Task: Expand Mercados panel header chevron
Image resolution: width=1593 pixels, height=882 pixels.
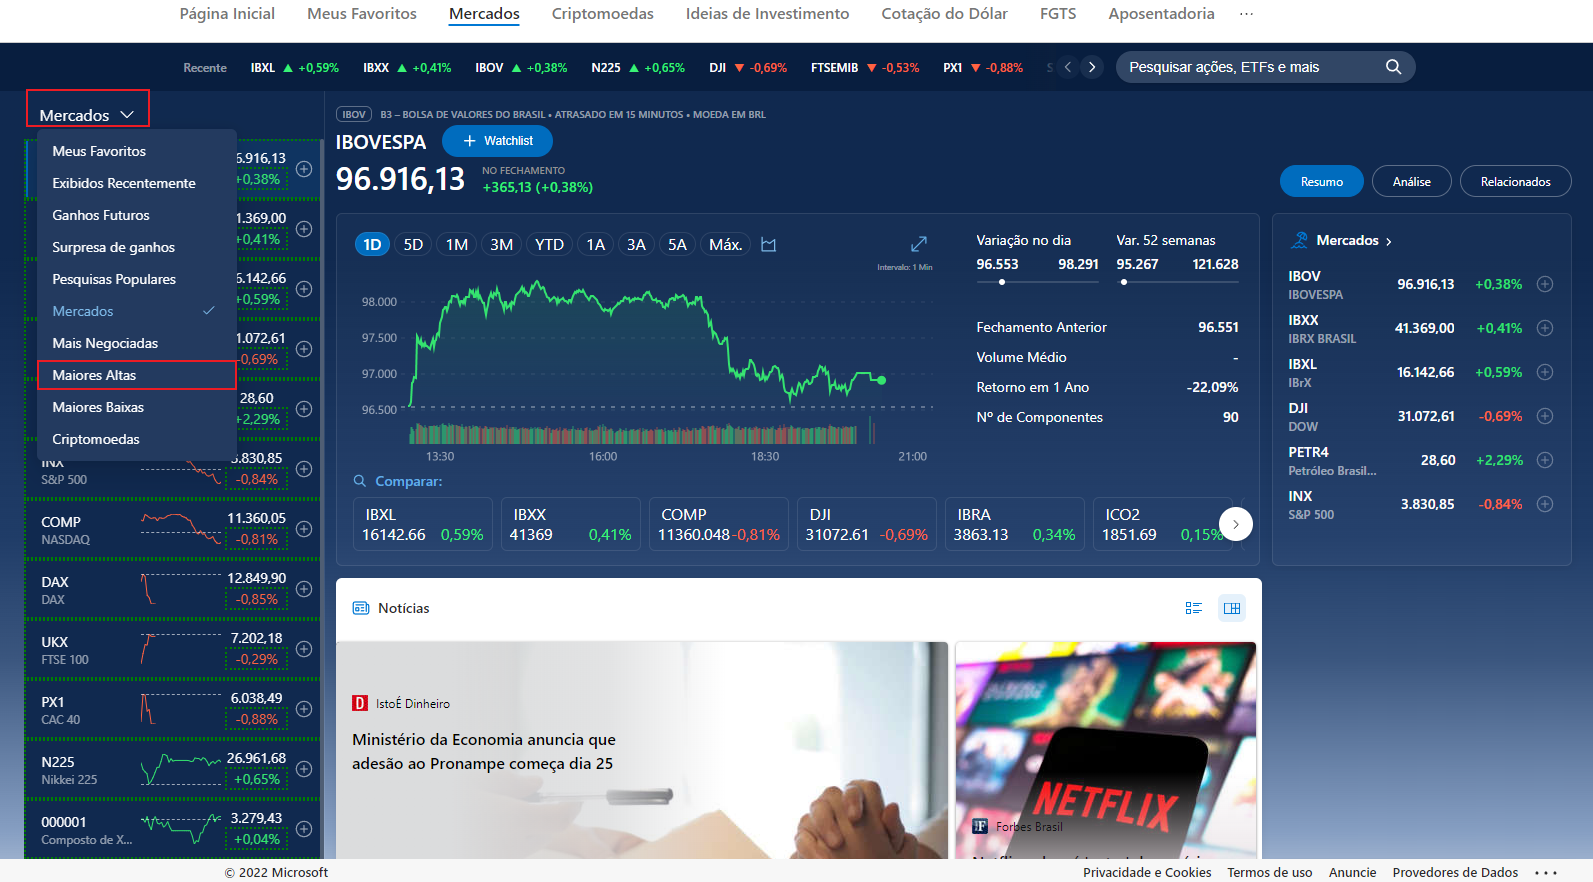Action: (x=1389, y=241)
